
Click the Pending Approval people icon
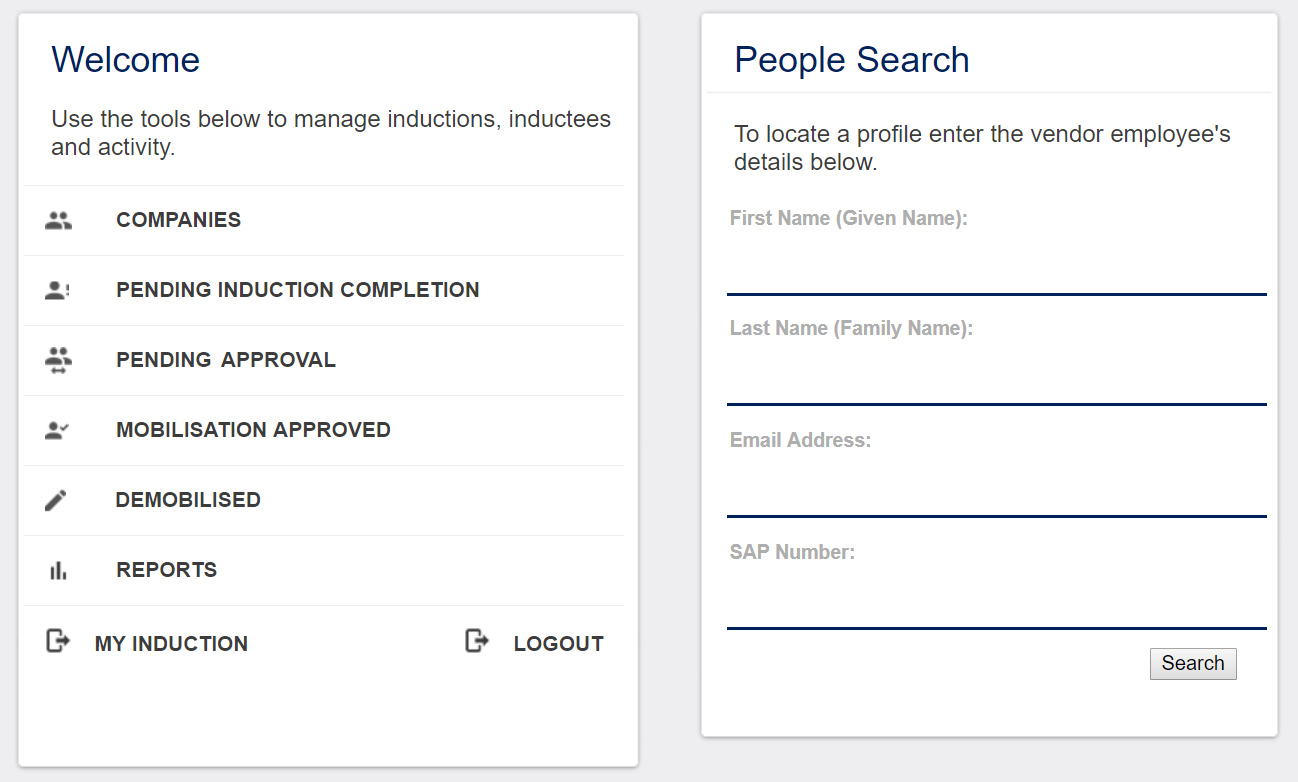[58, 361]
